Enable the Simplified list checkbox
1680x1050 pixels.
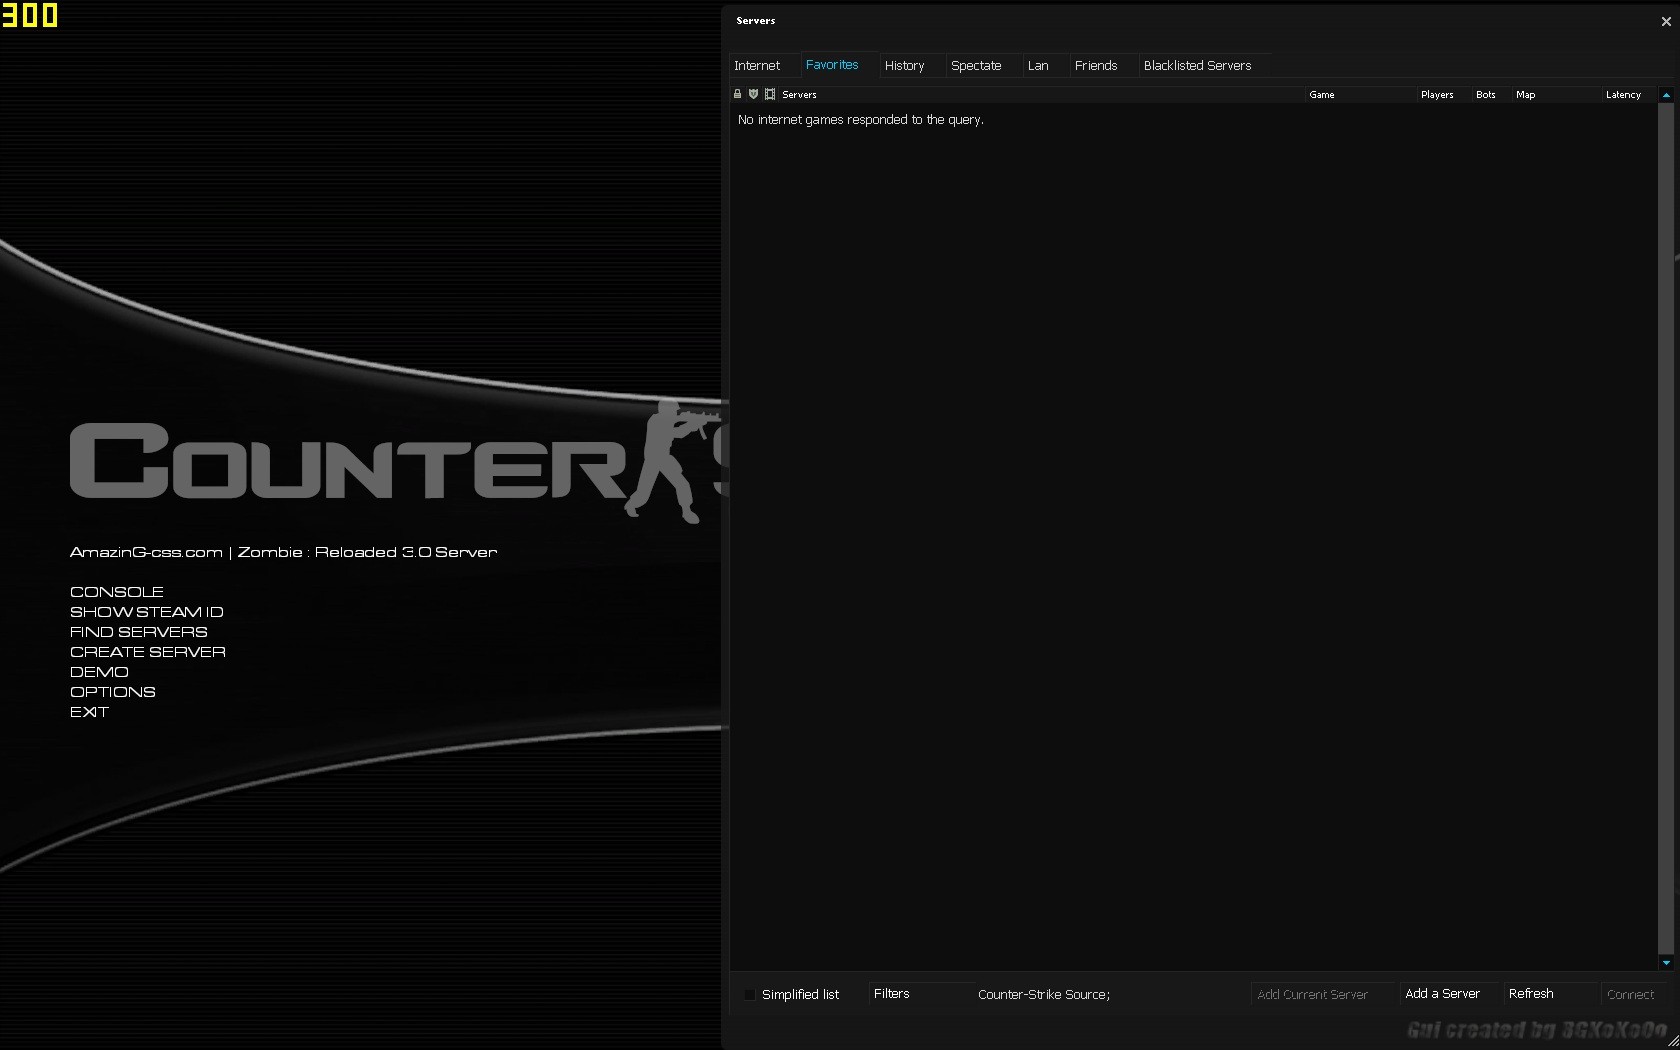click(749, 994)
